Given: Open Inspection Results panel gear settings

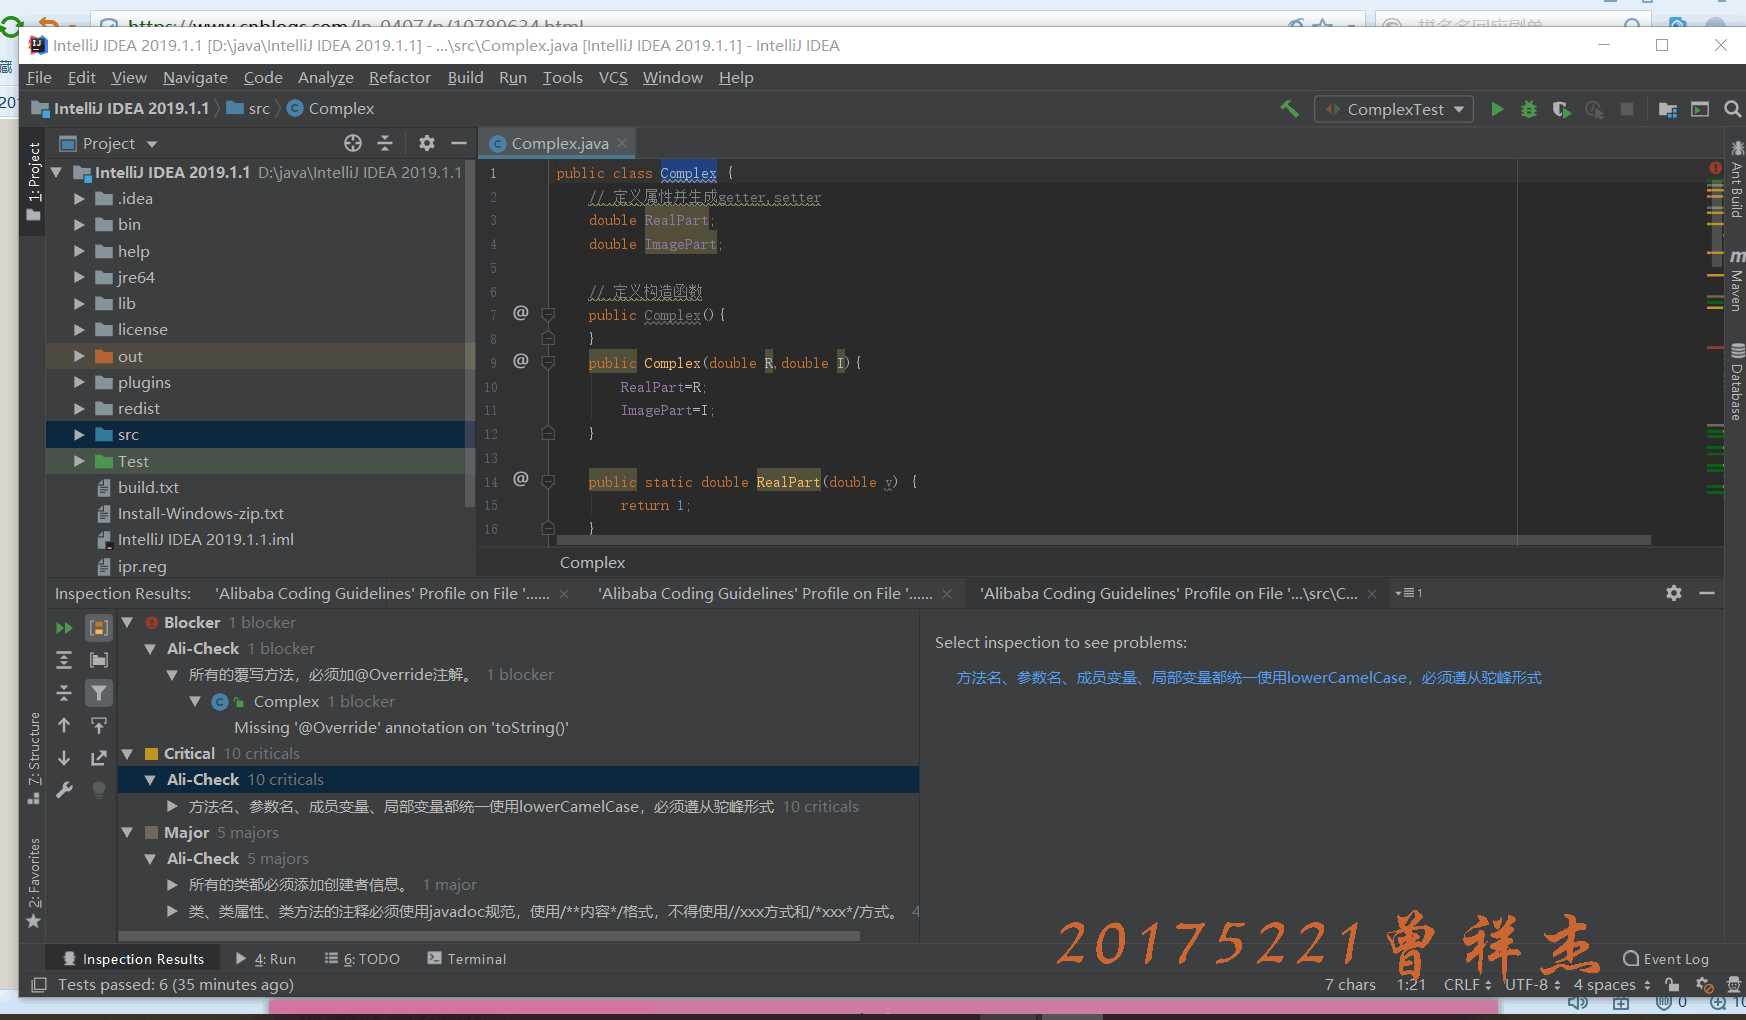Looking at the screenshot, I should (x=1674, y=593).
